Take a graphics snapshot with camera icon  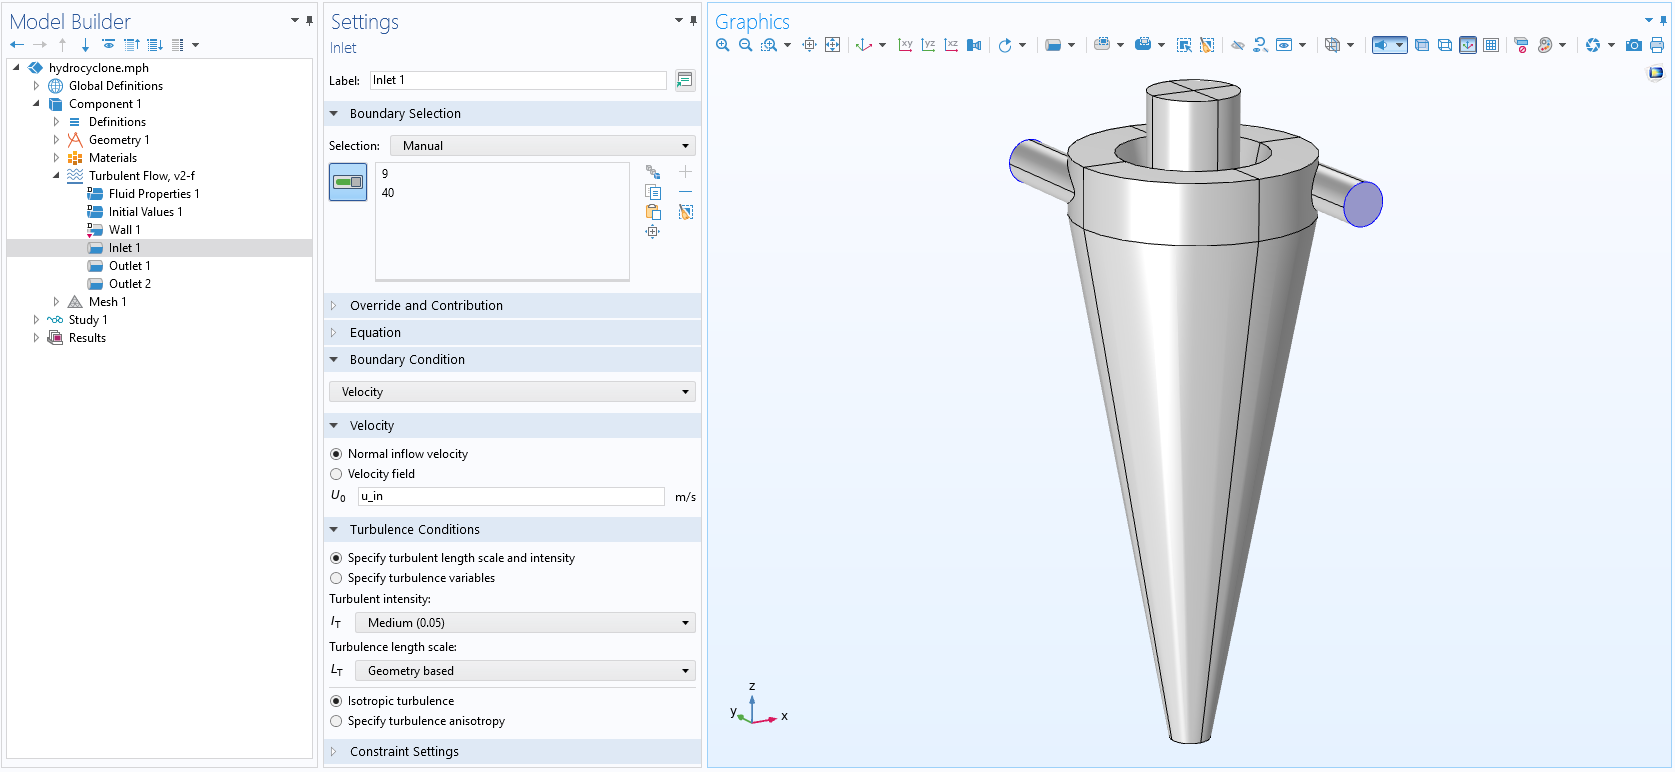click(1633, 45)
